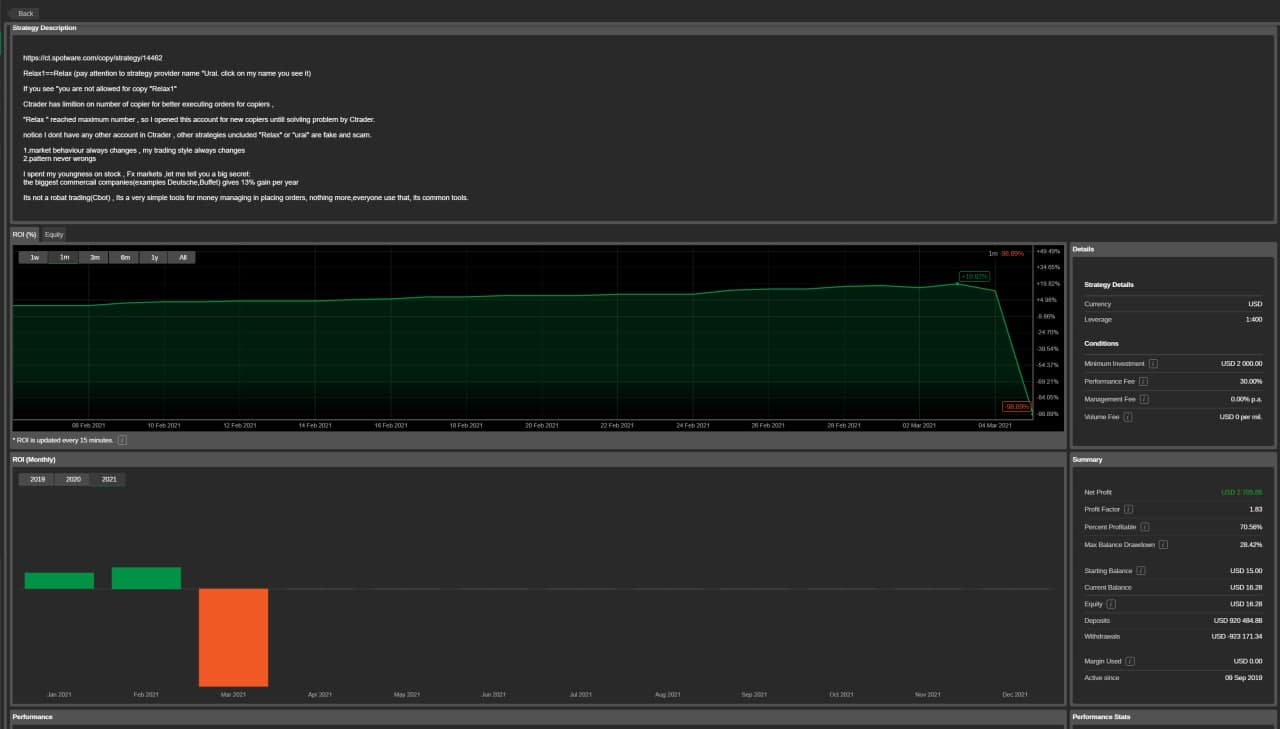
Task: Click the +19.82% peak marker label
Action: click(974, 276)
